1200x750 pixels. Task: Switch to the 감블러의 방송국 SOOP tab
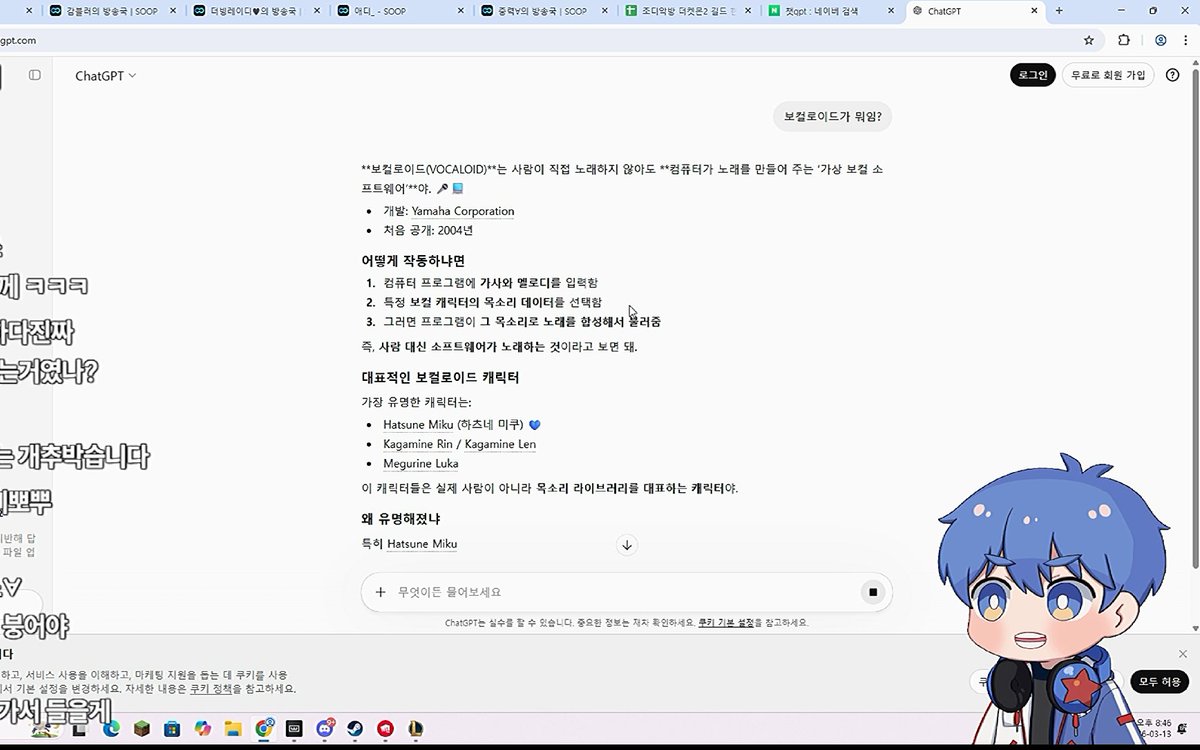pos(114,11)
